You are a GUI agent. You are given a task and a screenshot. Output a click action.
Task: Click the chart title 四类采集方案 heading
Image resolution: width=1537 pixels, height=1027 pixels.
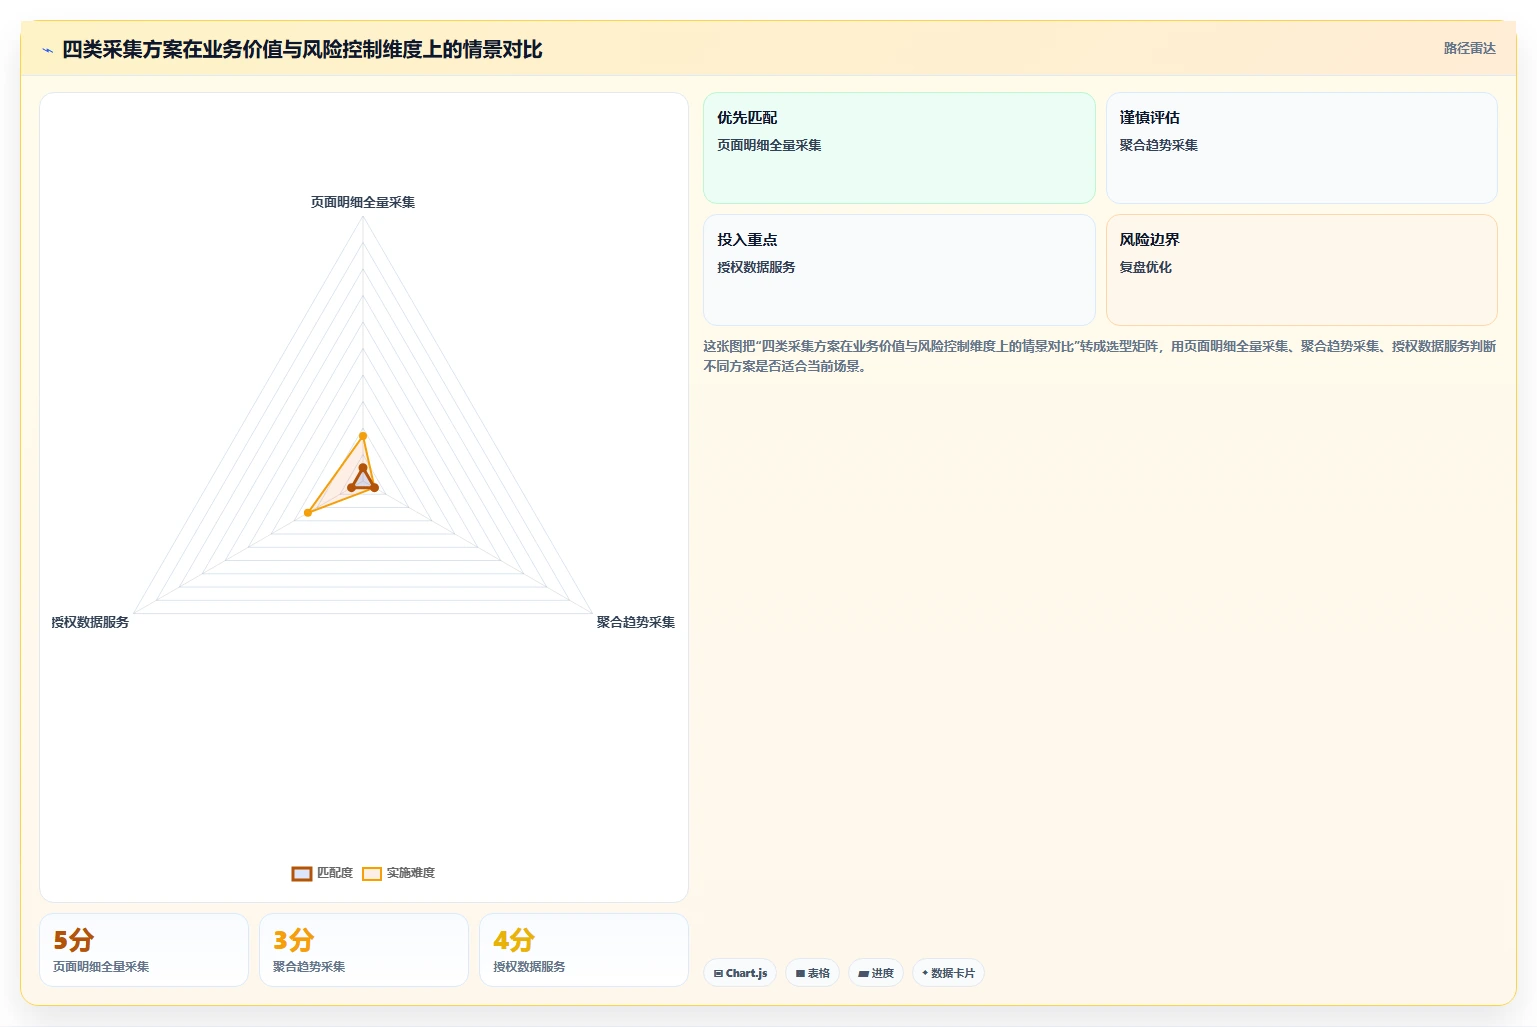point(302,50)
